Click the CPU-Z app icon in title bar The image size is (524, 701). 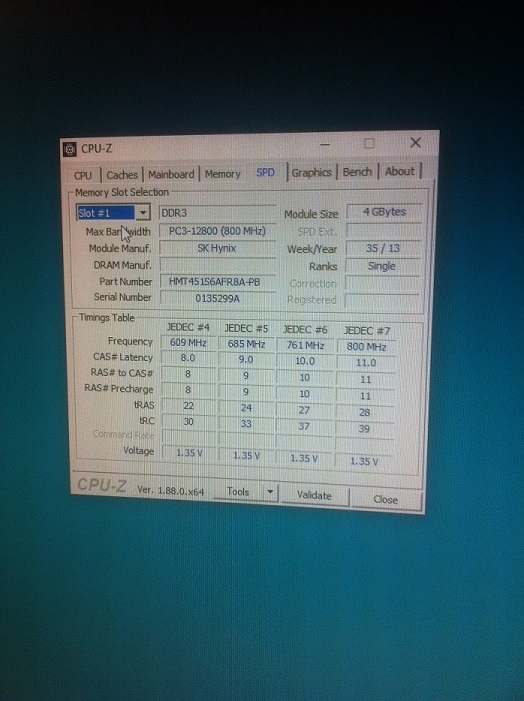pos(70,149)
